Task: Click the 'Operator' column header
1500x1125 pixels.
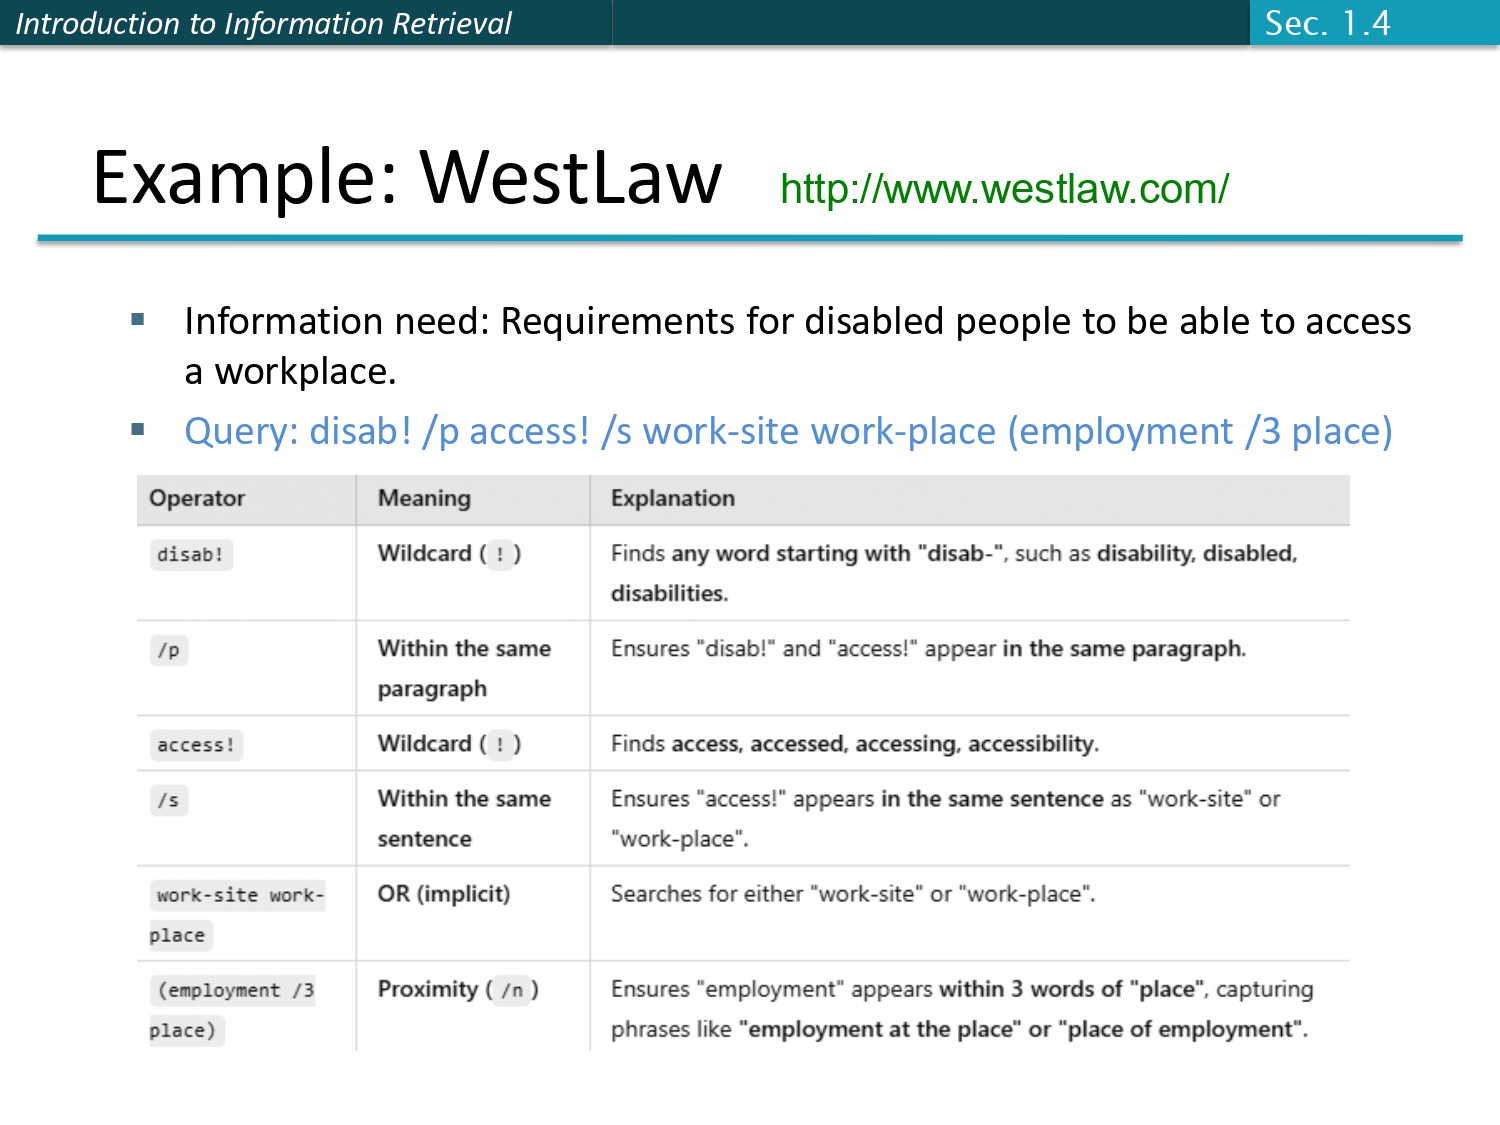Action: coord(197,498)
